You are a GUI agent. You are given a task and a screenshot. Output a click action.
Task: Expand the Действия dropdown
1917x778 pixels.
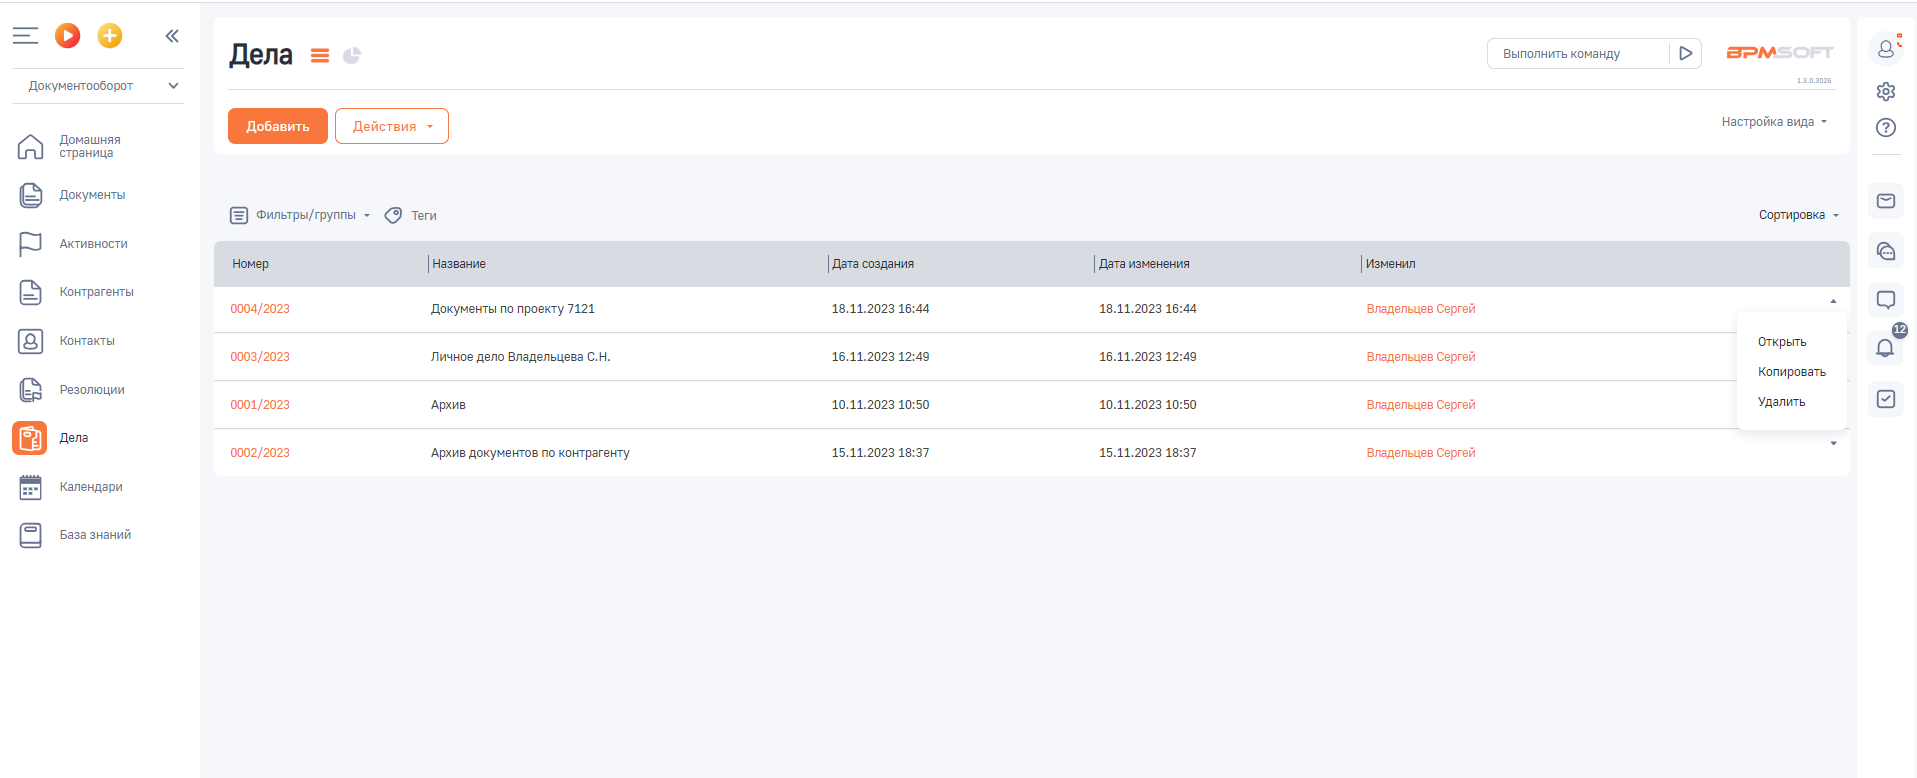392,126
